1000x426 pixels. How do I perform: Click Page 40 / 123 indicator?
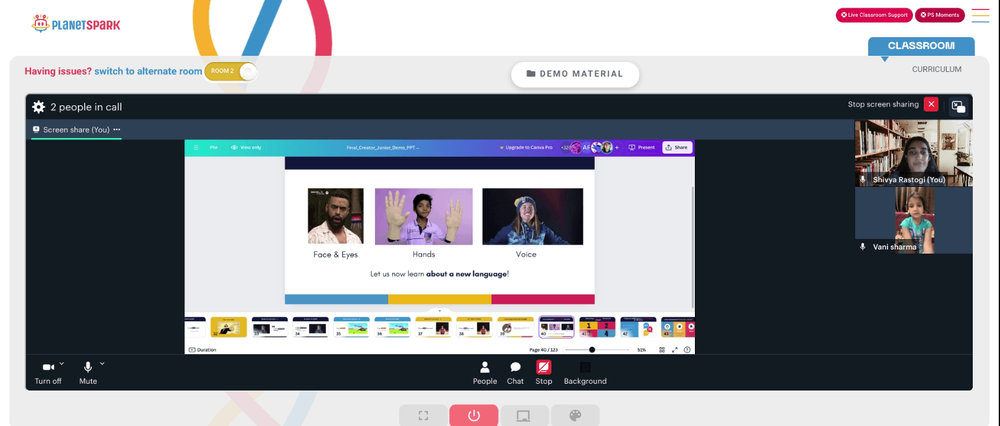[542, 349]
